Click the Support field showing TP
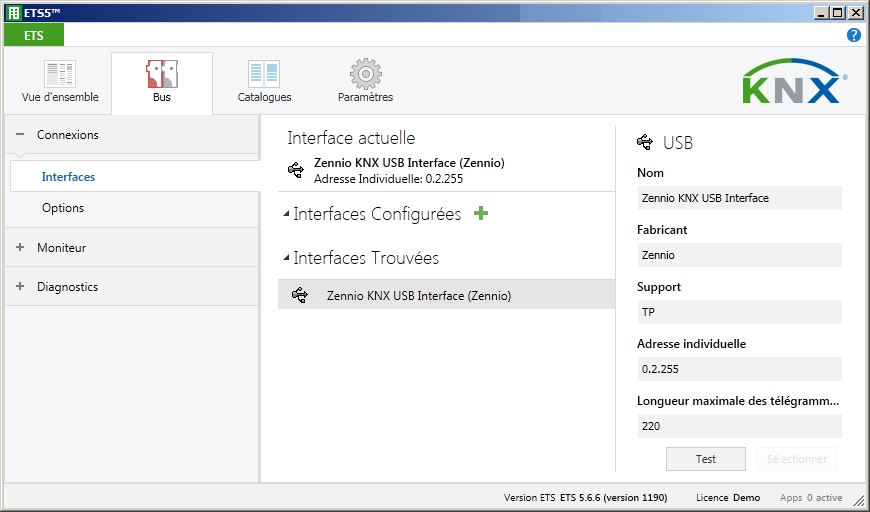This screenshot has width=870, height=512. 740,312
